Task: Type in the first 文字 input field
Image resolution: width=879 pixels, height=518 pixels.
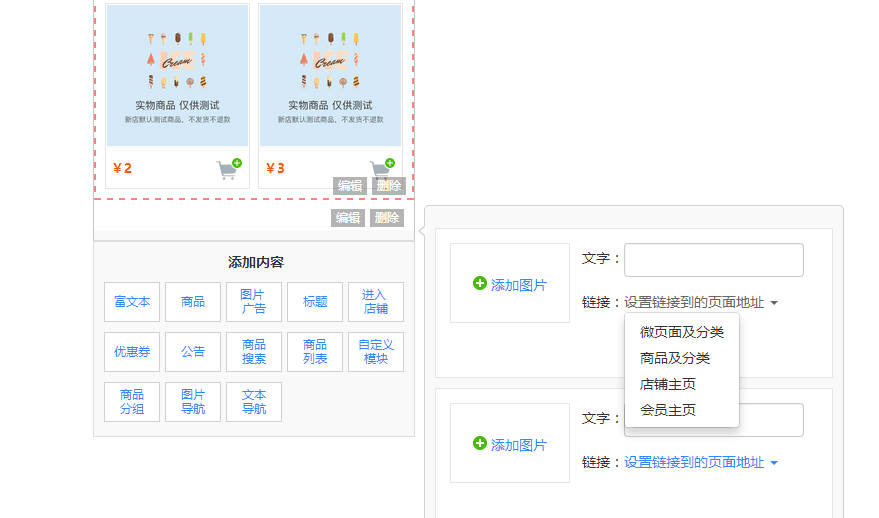Action: tap(713, 260)
